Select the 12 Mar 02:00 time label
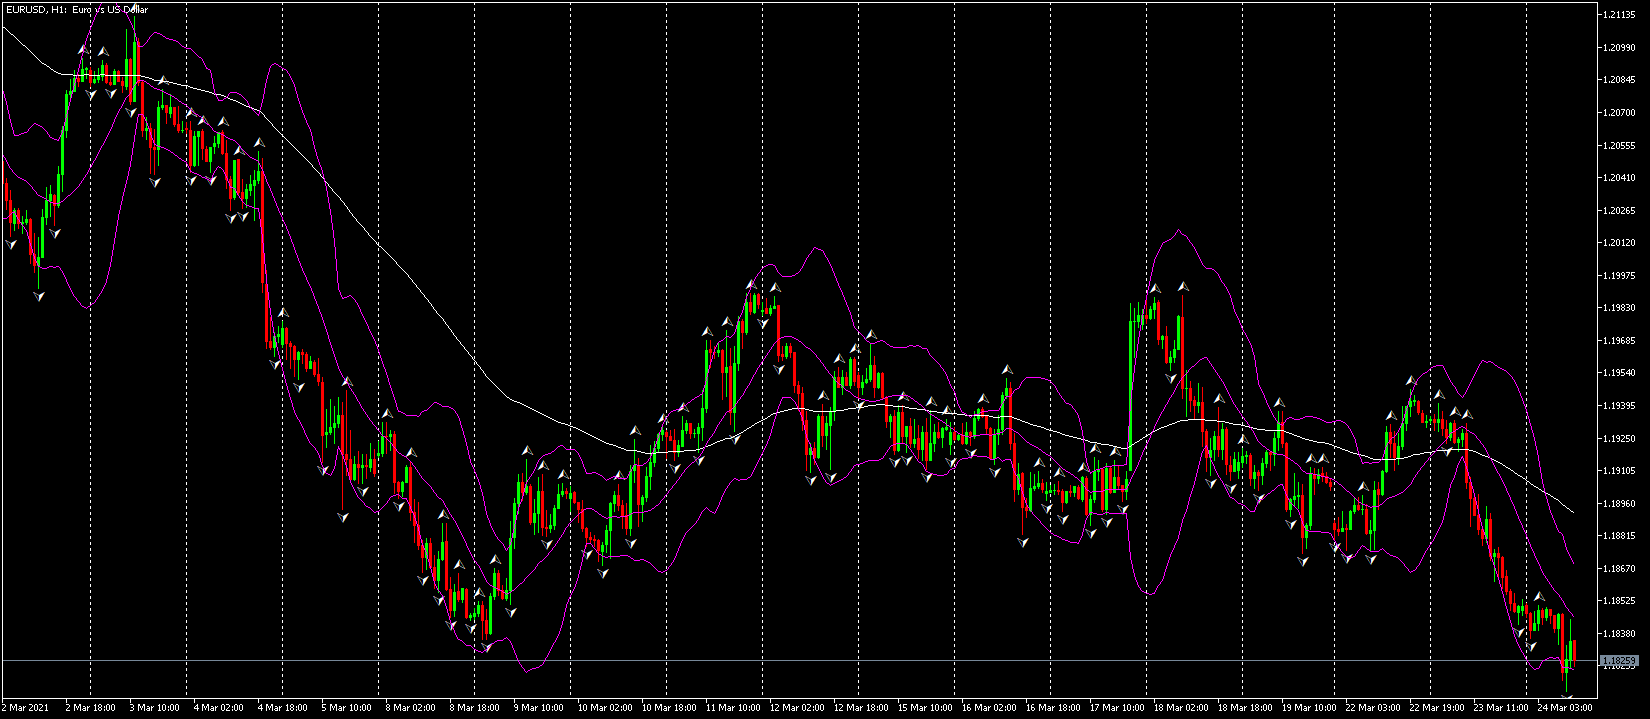The width and height of the screenshot is (1650, 719). [799, 708]
